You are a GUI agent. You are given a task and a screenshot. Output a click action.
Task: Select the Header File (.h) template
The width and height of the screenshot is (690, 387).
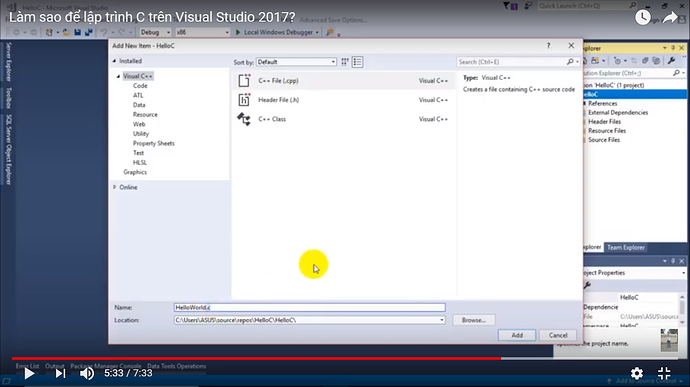click(343, 100)
